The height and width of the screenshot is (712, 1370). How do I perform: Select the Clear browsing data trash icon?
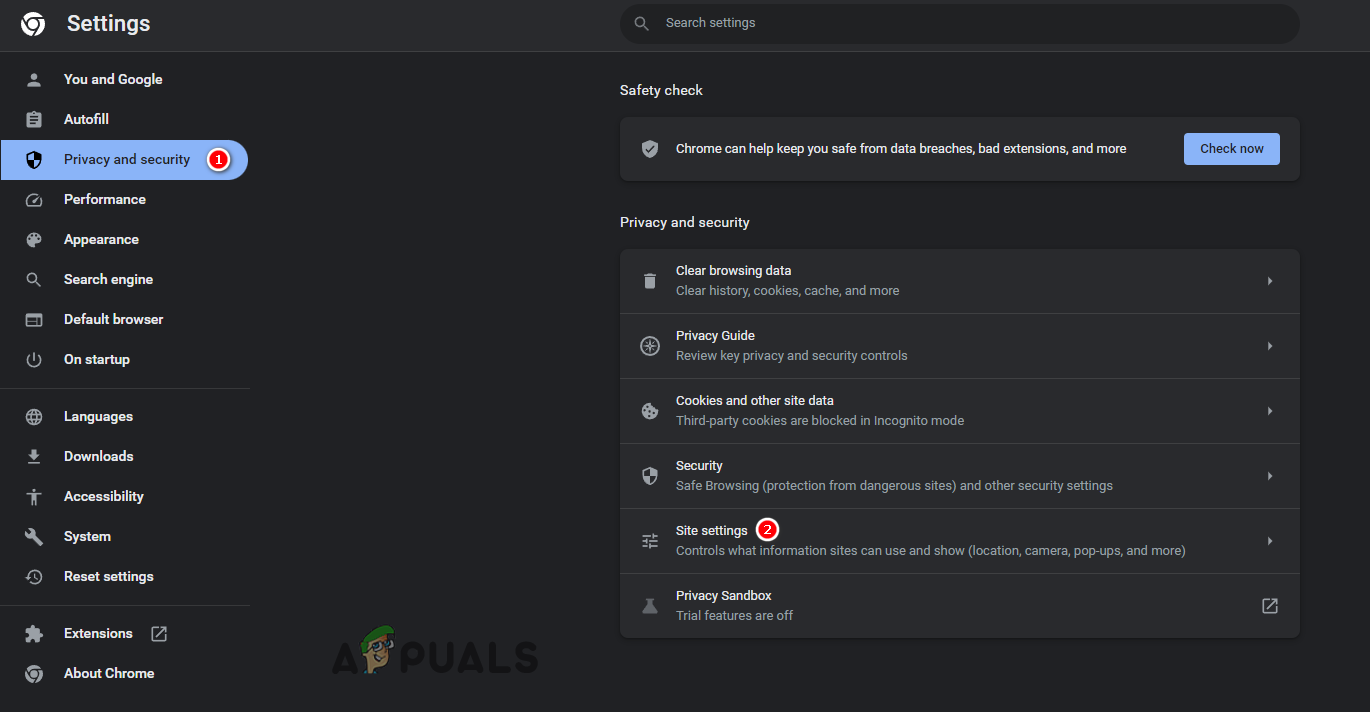point(650,280)
